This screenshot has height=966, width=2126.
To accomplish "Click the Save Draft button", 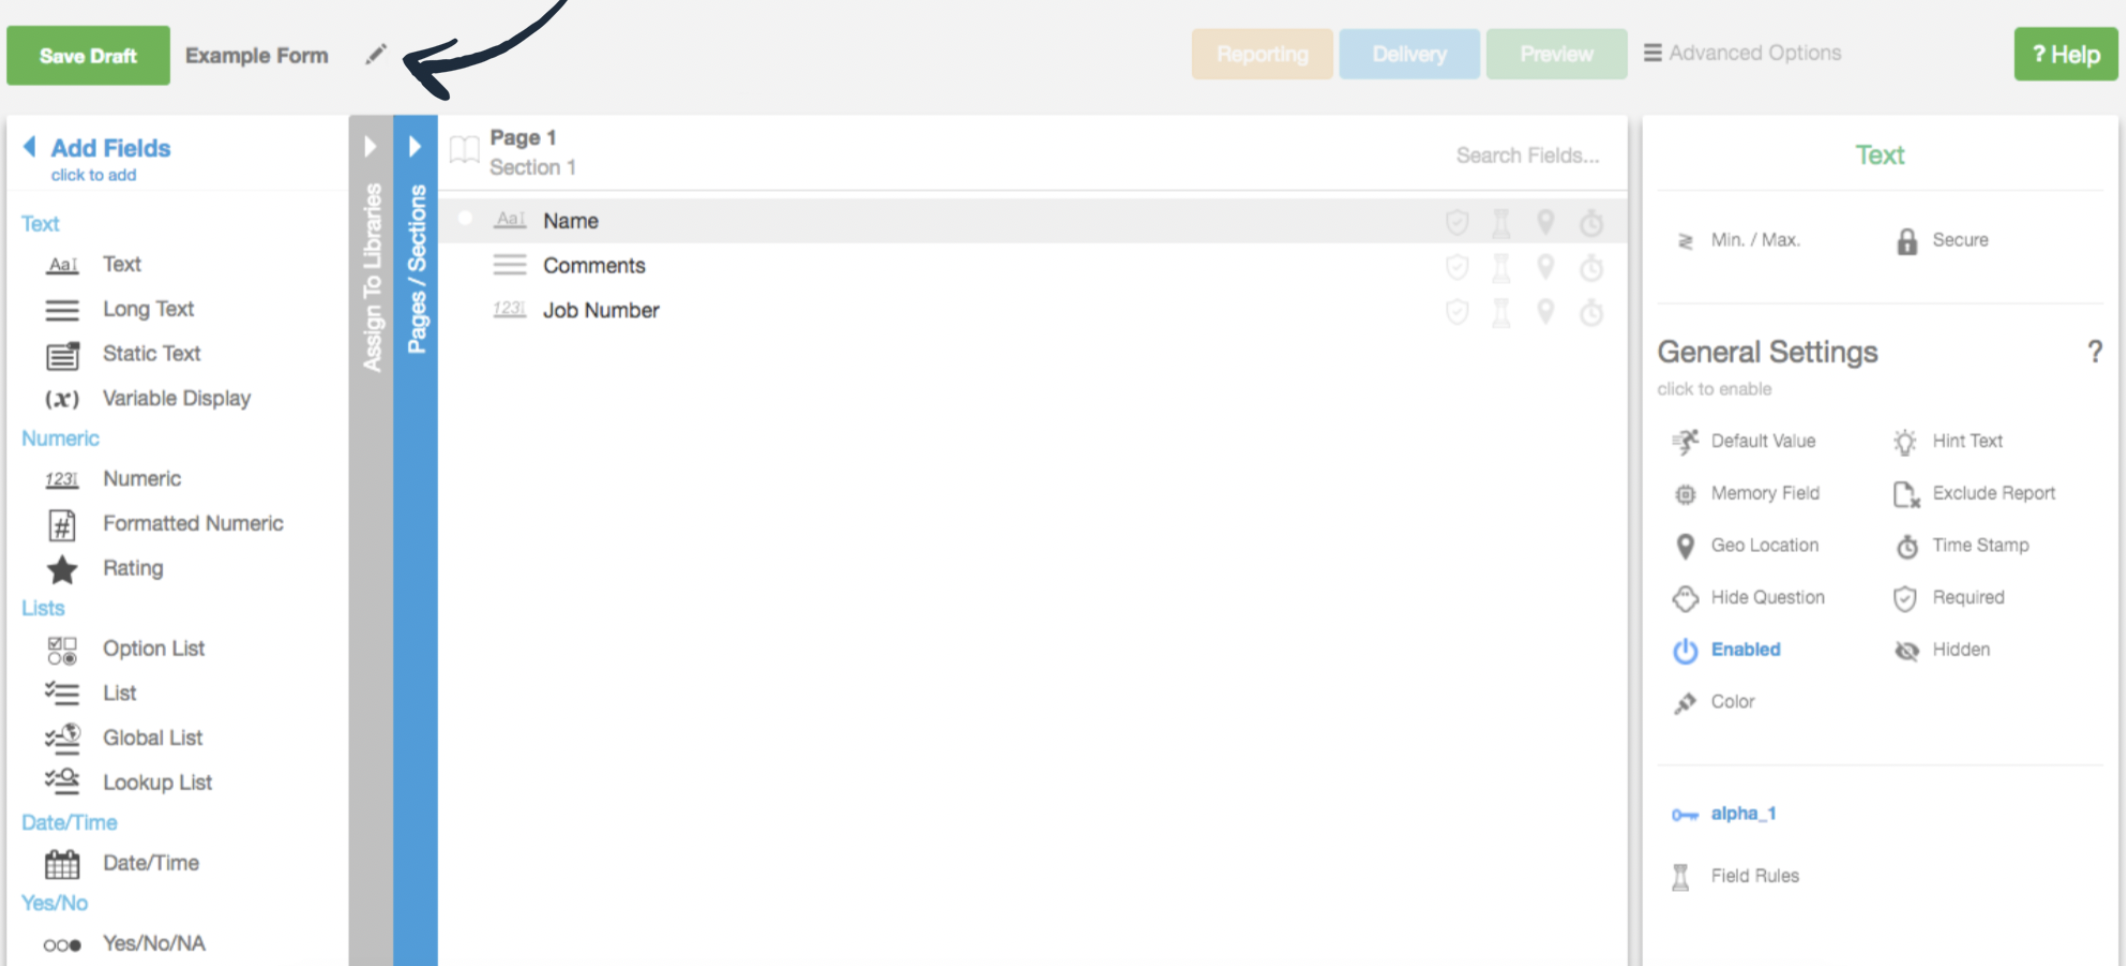I will point(88,55).
